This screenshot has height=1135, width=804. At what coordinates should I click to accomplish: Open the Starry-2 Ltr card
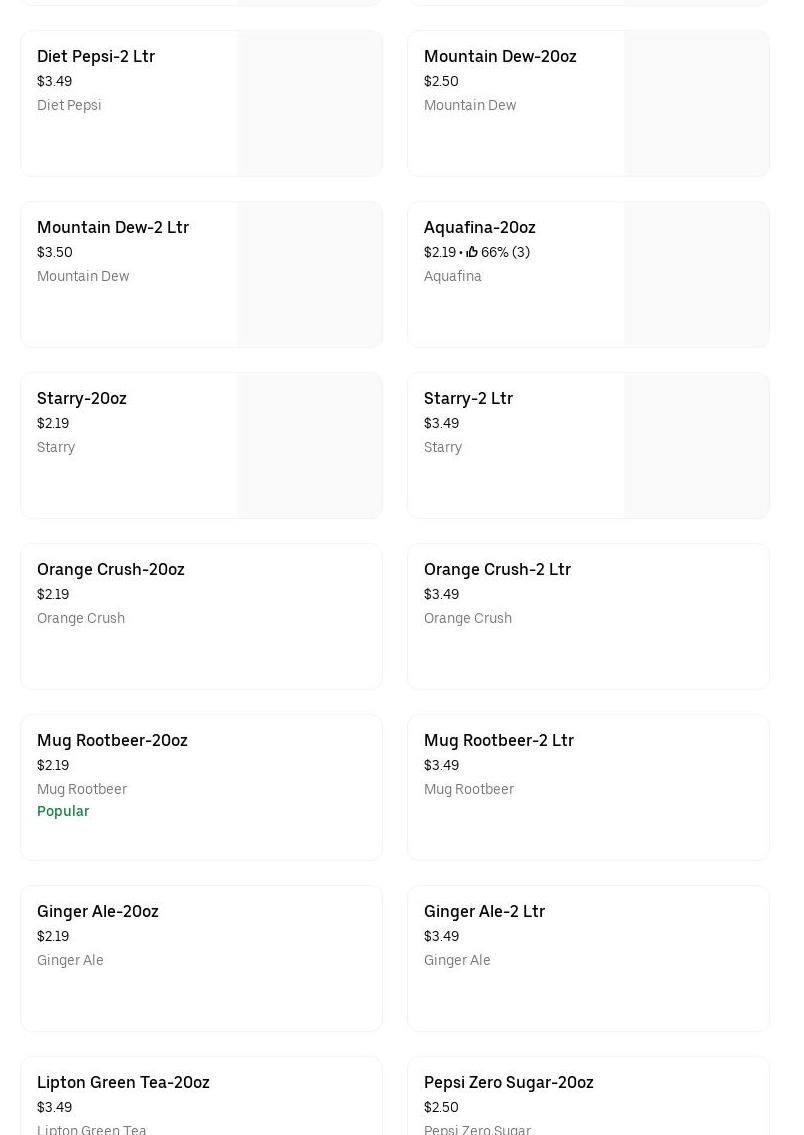[468, 399]
